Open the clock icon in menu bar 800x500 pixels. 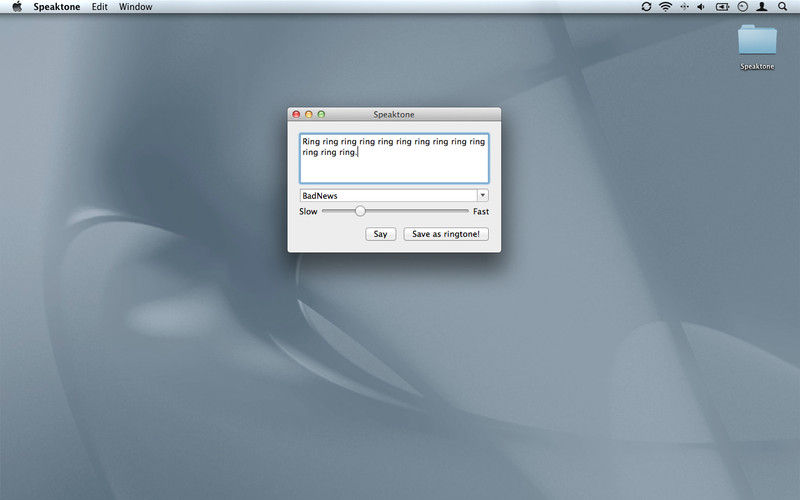click(x=743, y=7)
